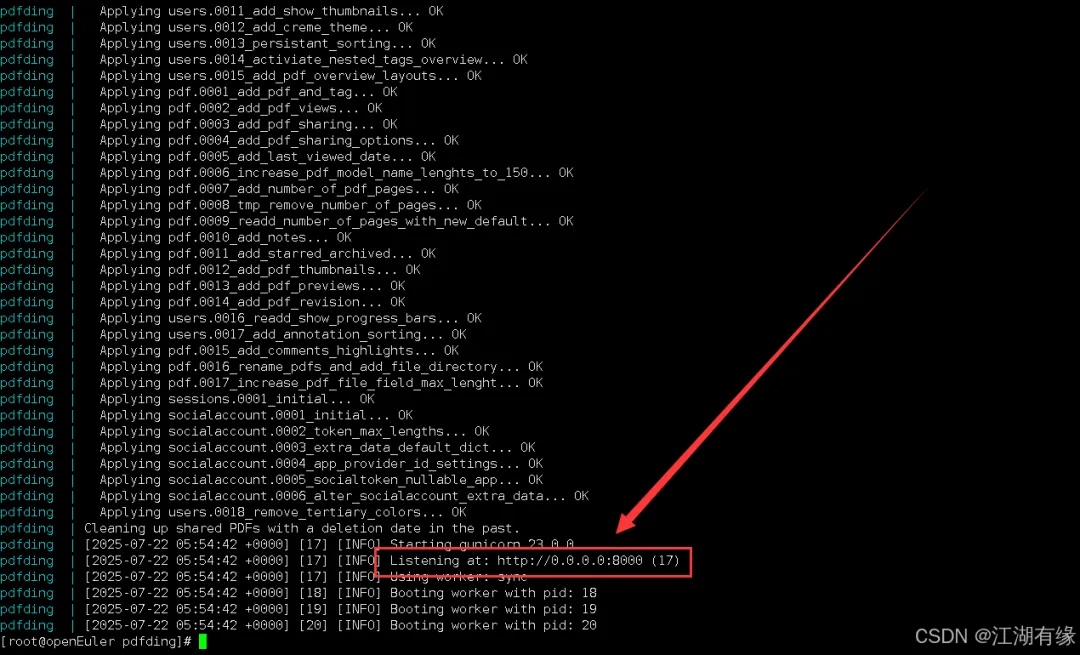Click users.0014_activiate_nested_tags_overview line

313,59
